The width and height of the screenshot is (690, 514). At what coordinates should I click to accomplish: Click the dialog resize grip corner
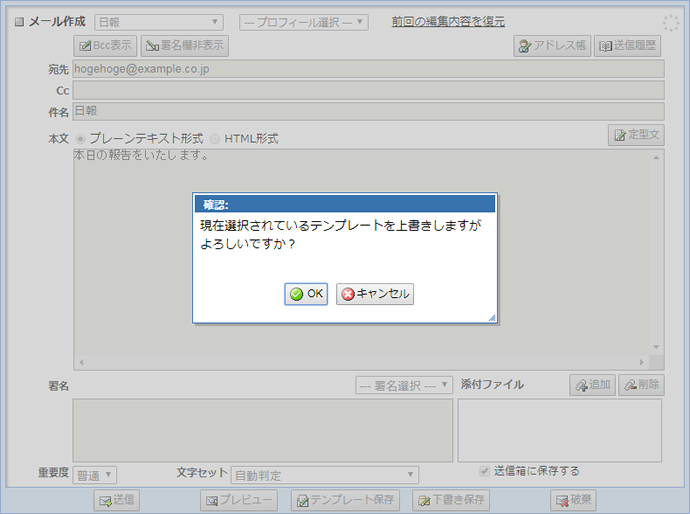point(492,318)
